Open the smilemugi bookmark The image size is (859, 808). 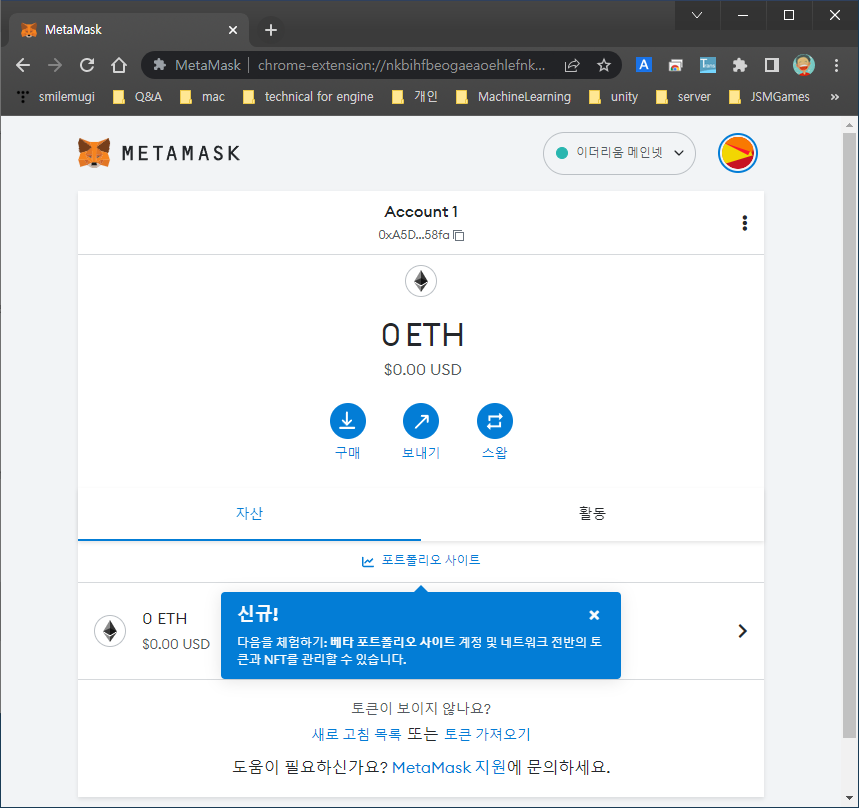coord(56,97)
